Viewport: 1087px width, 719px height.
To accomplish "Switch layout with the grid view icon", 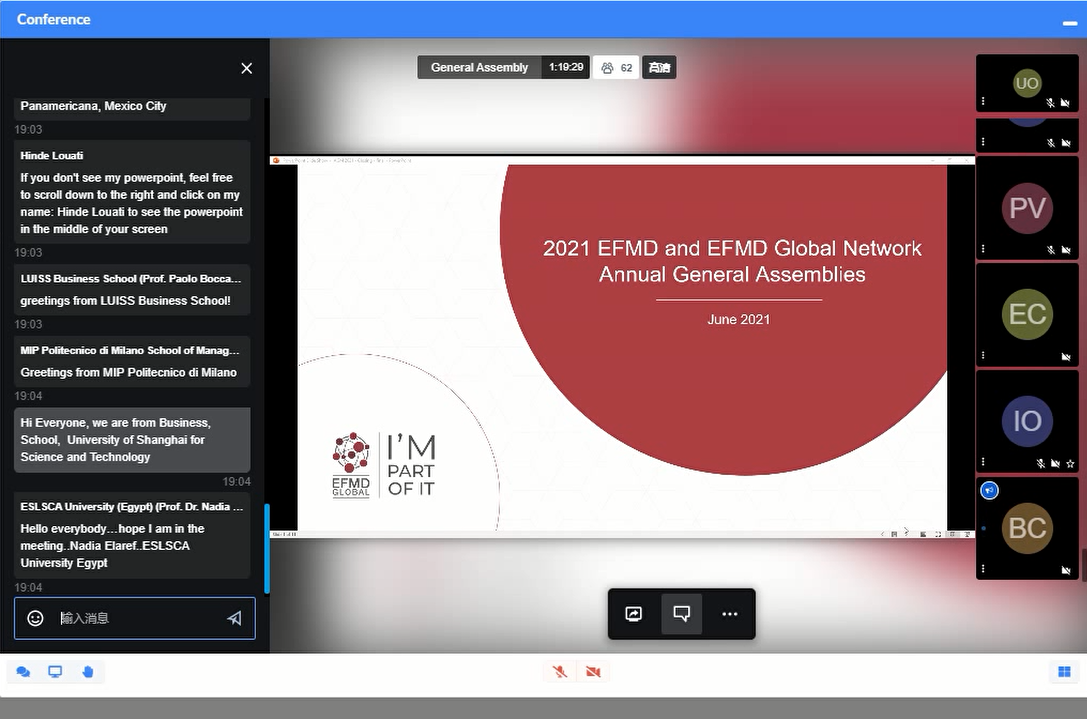I will point(1064,672).
